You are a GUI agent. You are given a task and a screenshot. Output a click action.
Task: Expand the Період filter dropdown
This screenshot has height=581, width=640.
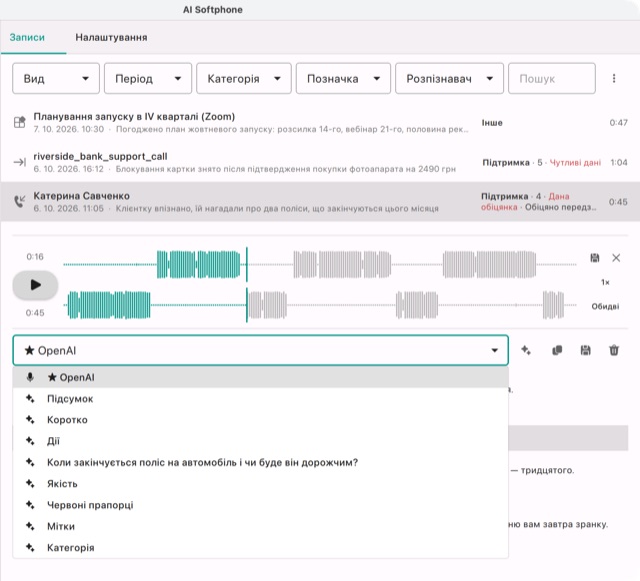[x=148, y=78]
